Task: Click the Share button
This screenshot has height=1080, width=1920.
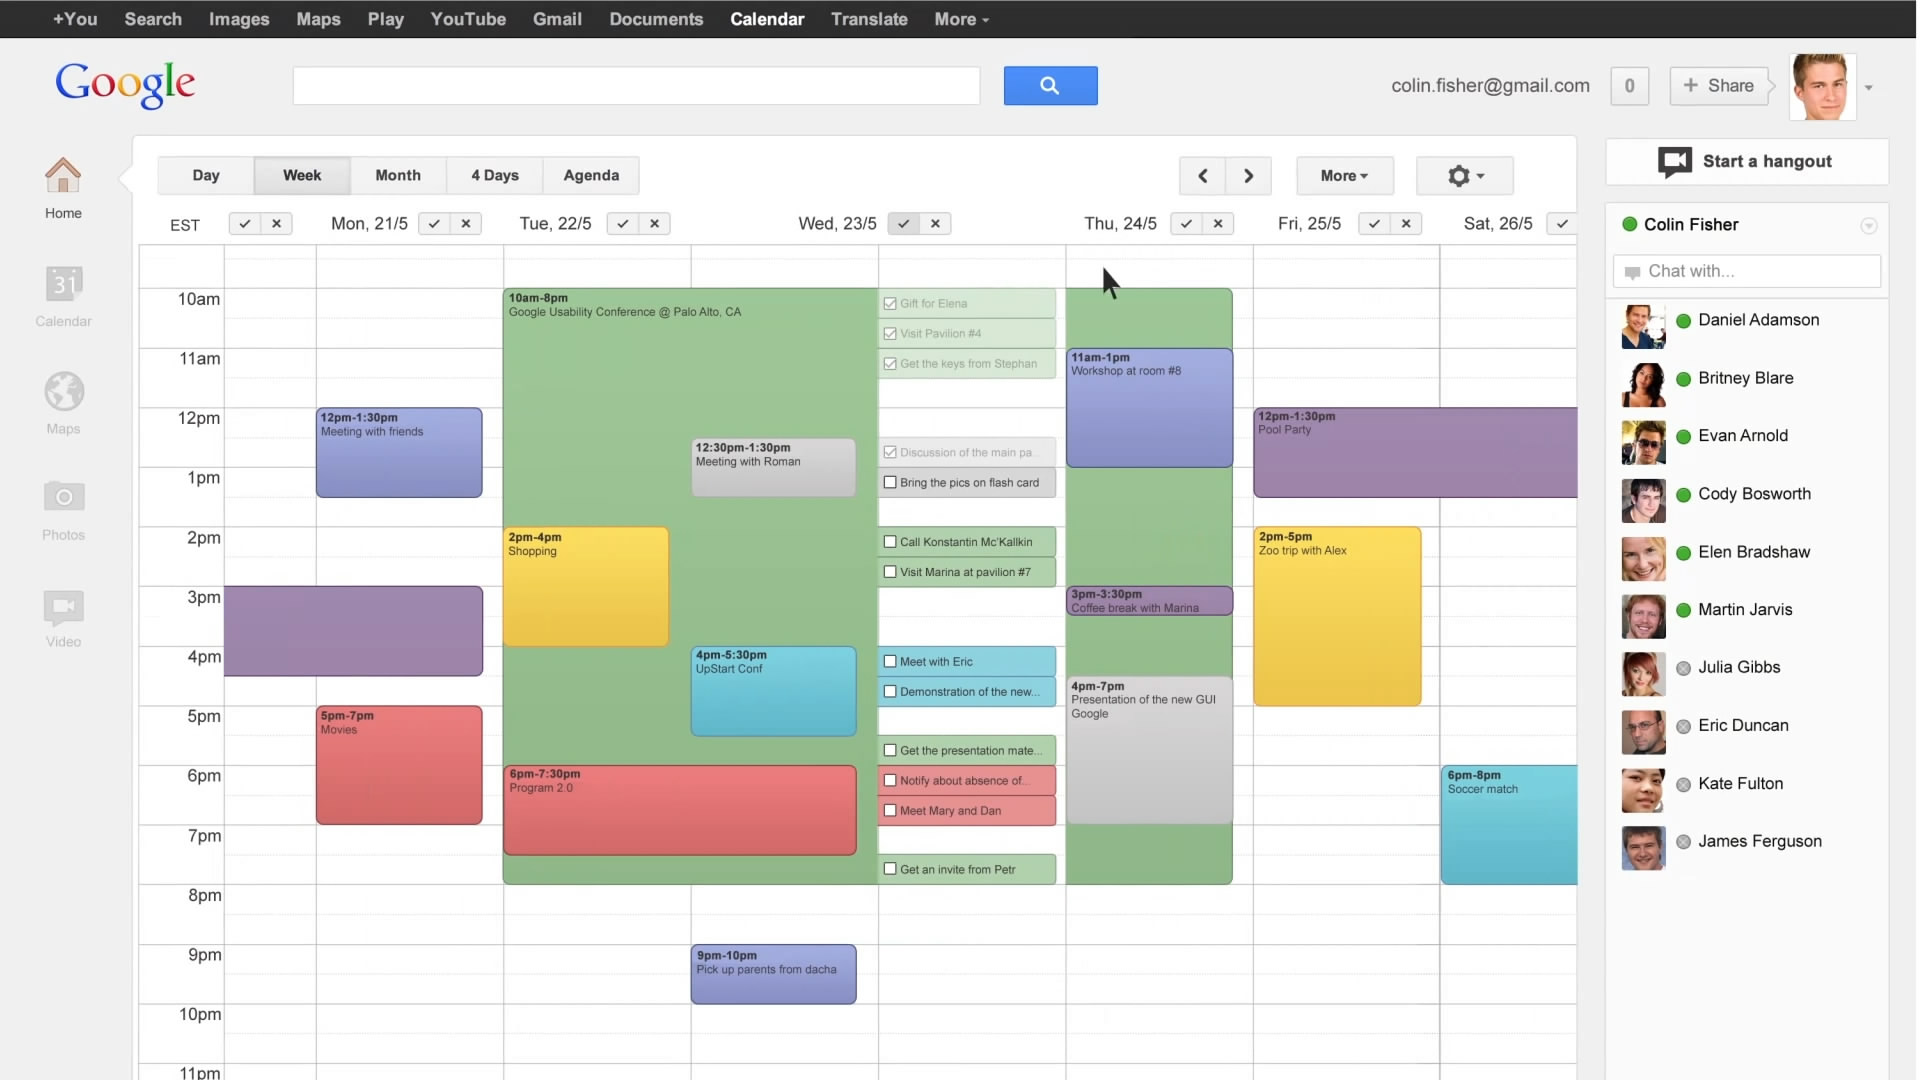Action: 1719,86
